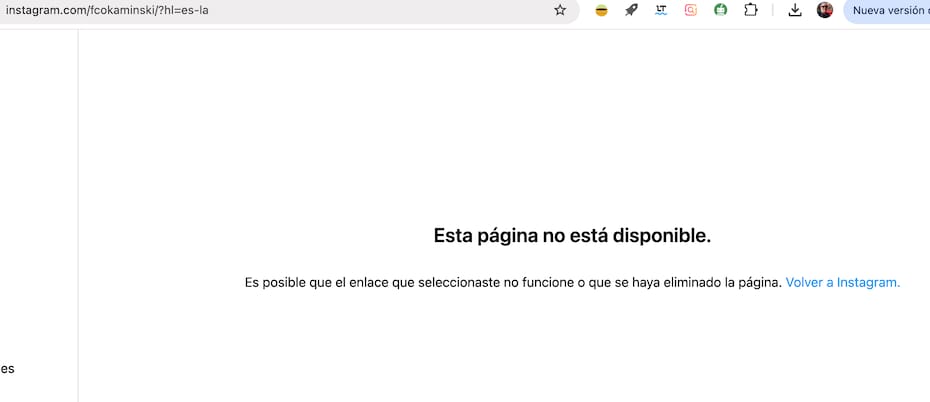
Task: Bookmark this page with the star icon
Action: [x=560, y=10]
